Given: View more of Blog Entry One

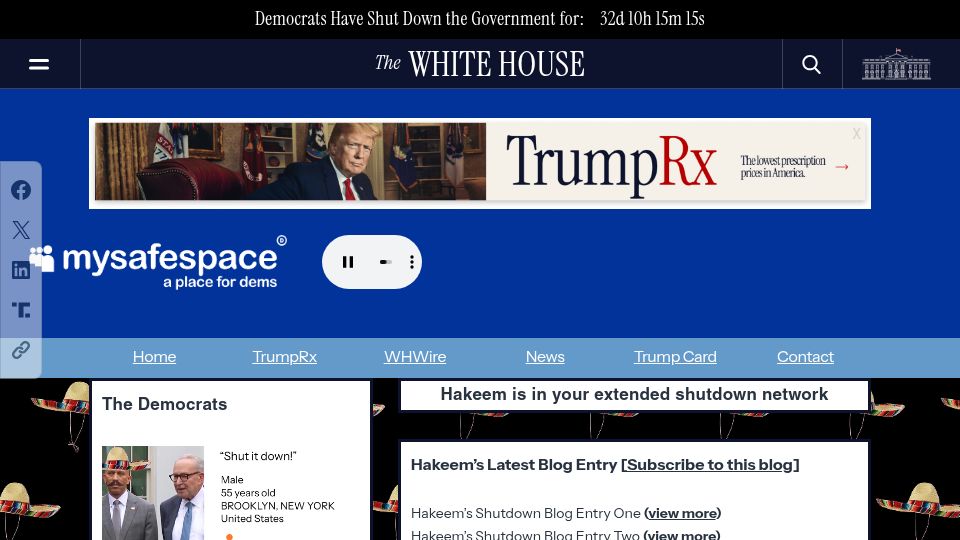Looking at the screenshot, I should coord(682,513).
